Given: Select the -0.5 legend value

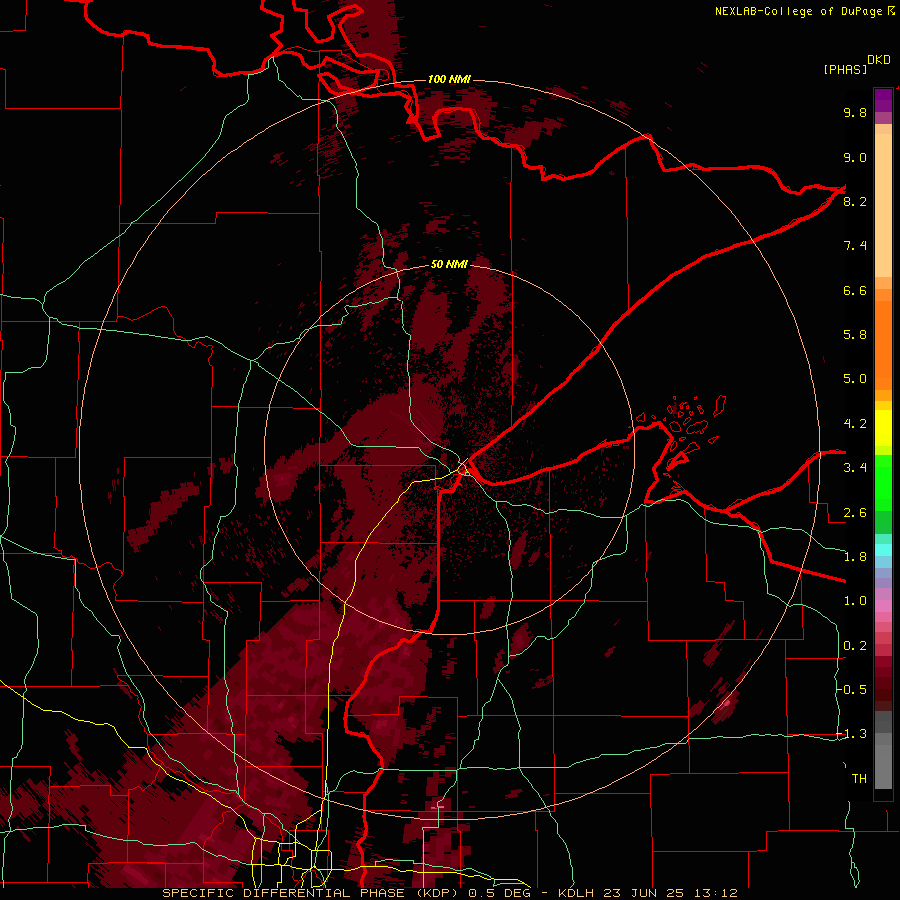Looking at the screenshot, I should (852, 690).
